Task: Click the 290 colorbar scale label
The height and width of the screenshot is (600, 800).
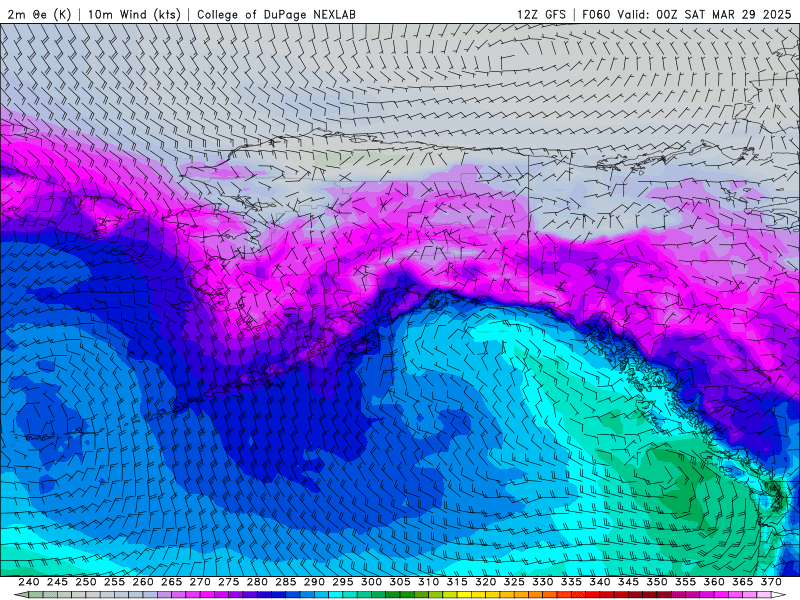Action: coord(314,582)
